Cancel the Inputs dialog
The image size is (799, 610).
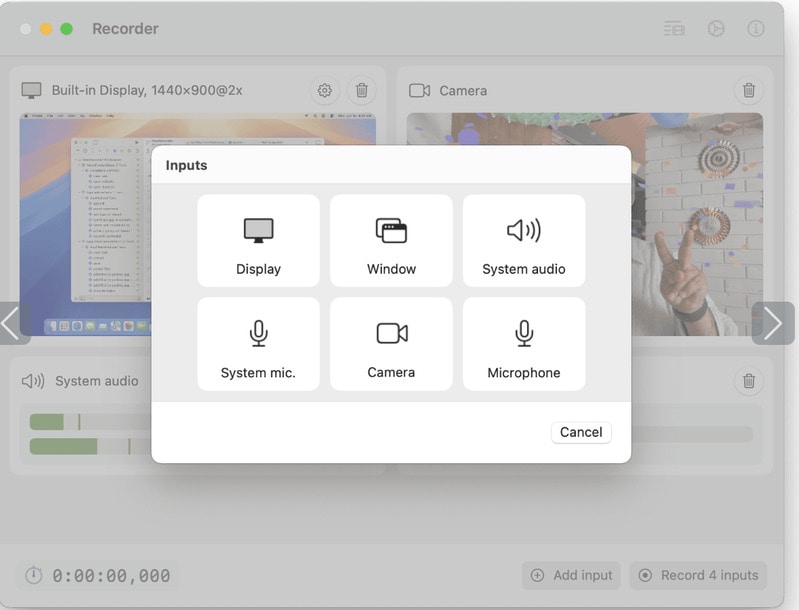(580, 432)
